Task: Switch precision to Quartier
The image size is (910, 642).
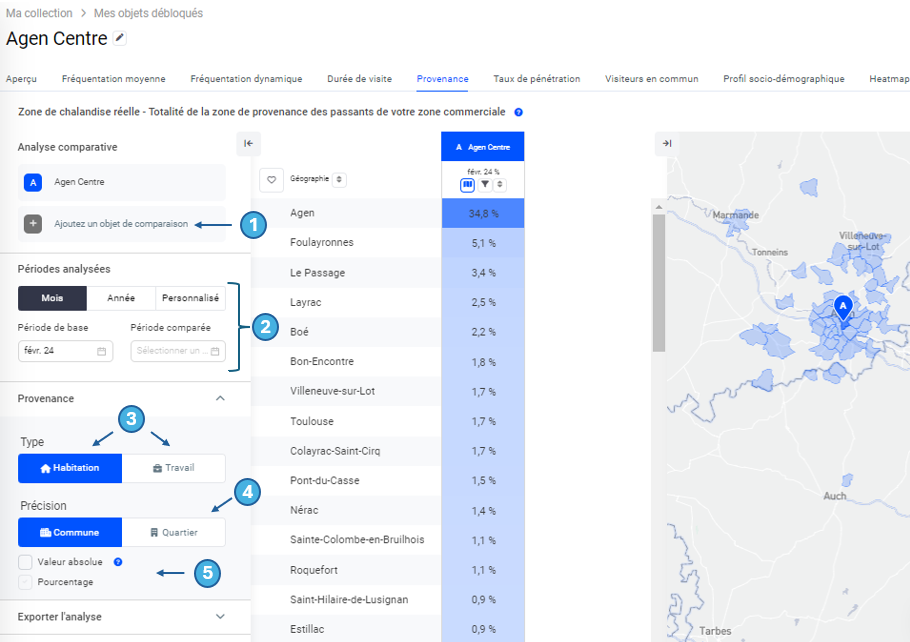Action: 174,532
